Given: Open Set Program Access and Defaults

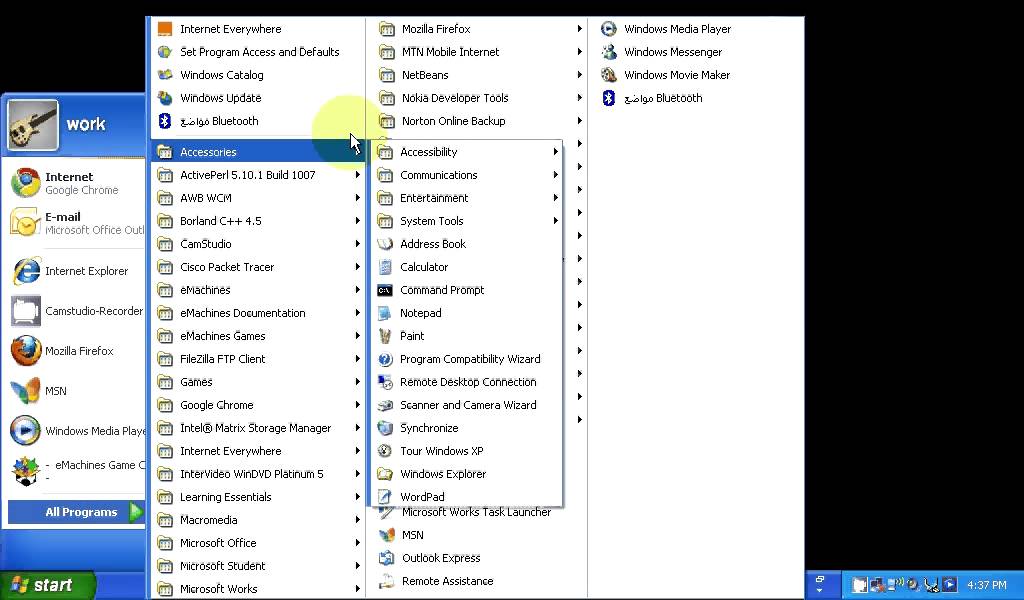Looking at the screenshot, I should [257, 52].
